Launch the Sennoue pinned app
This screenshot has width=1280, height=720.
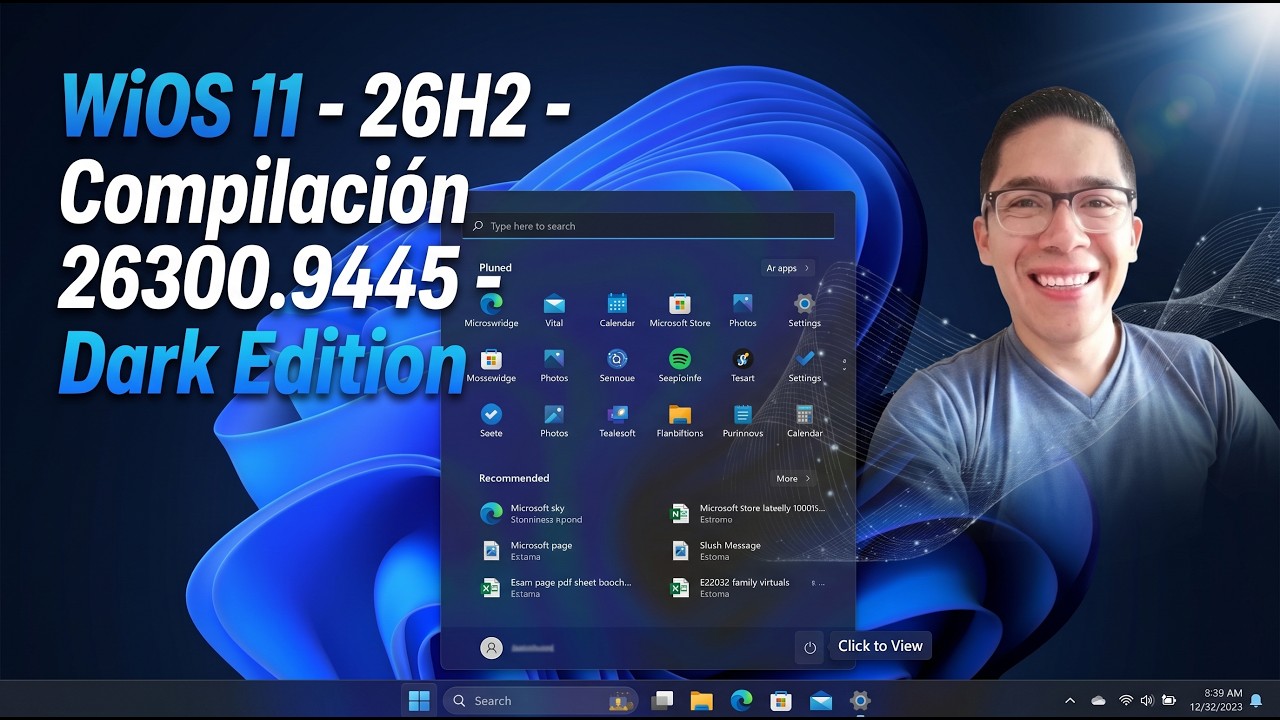click(x=617, y=365)
